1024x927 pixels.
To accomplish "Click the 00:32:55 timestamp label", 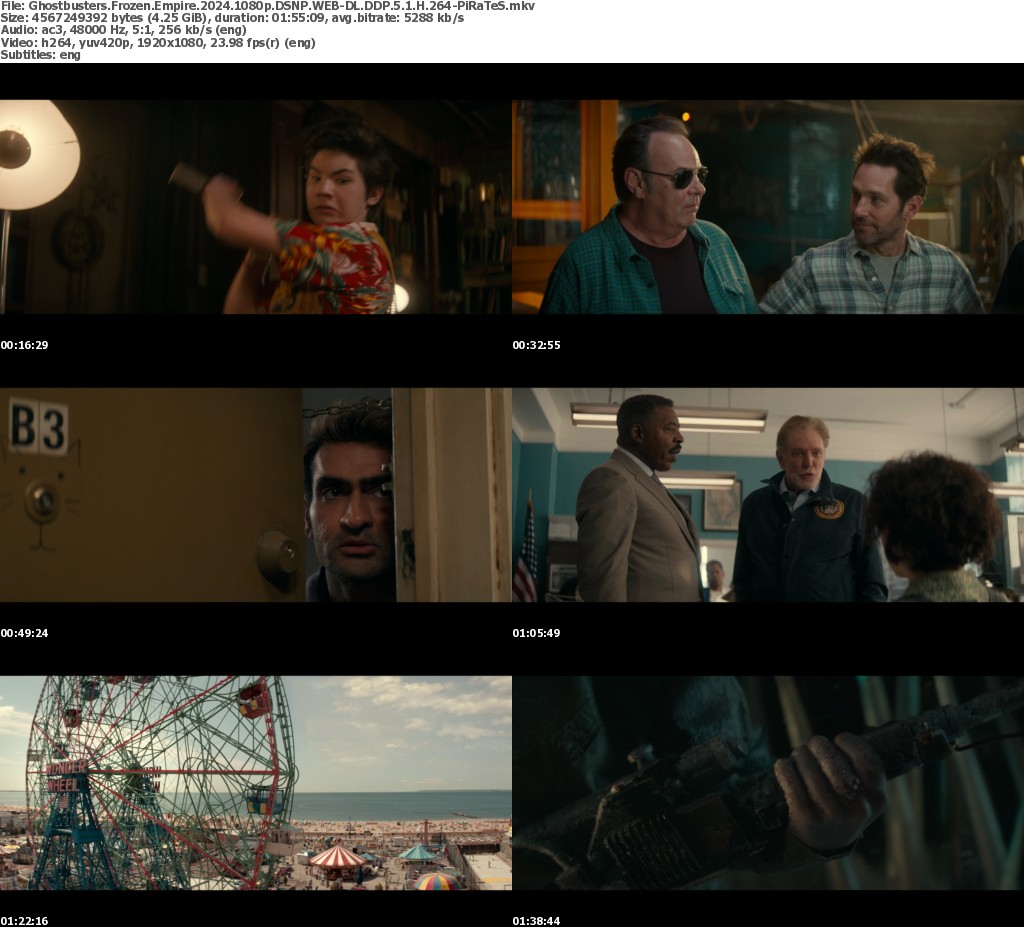I will pyautogui.click(x=537, y=345).
